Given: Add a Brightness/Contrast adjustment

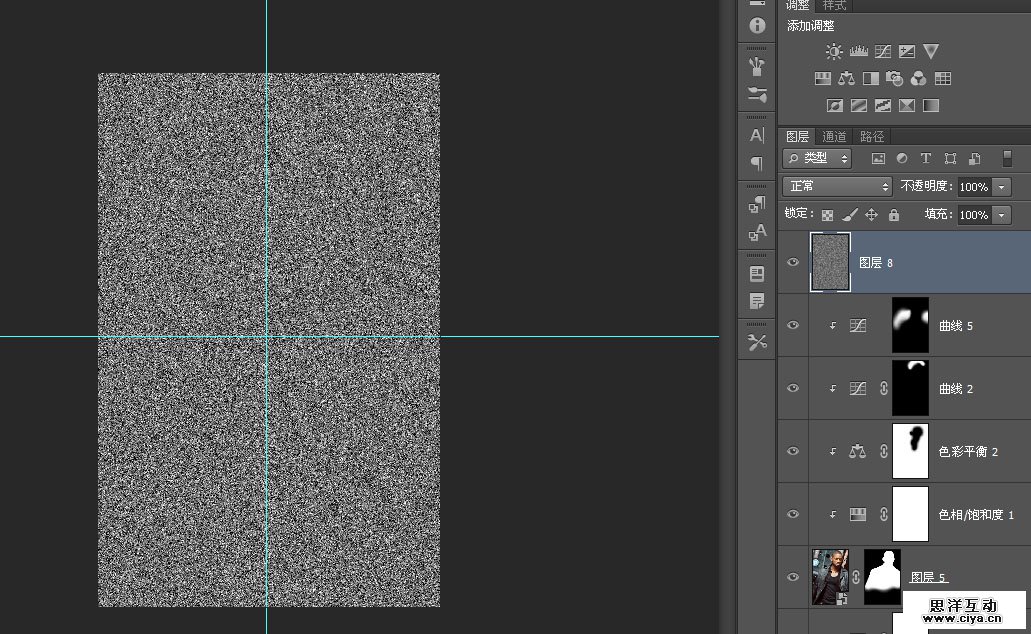Looking at the screenshot, I should [x=834, y=51].
